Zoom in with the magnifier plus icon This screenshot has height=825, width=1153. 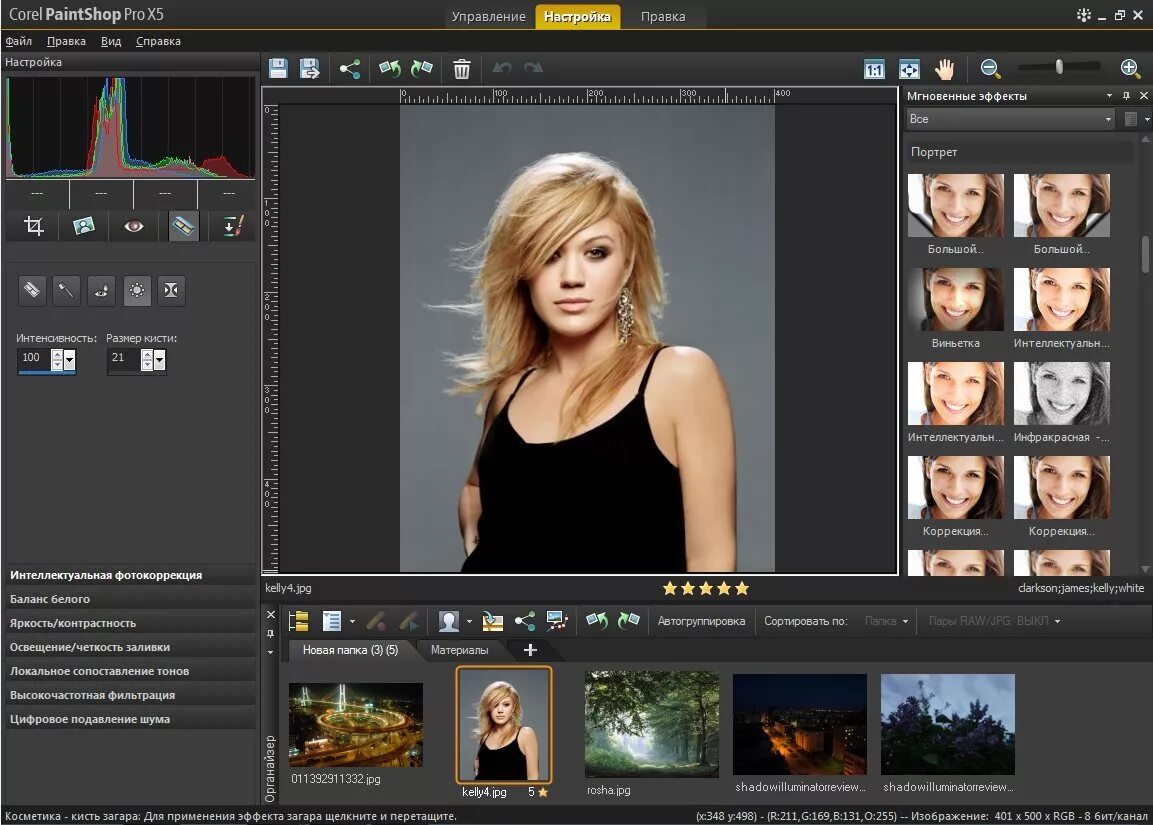pyautogui.click(x=1130, y=68)
